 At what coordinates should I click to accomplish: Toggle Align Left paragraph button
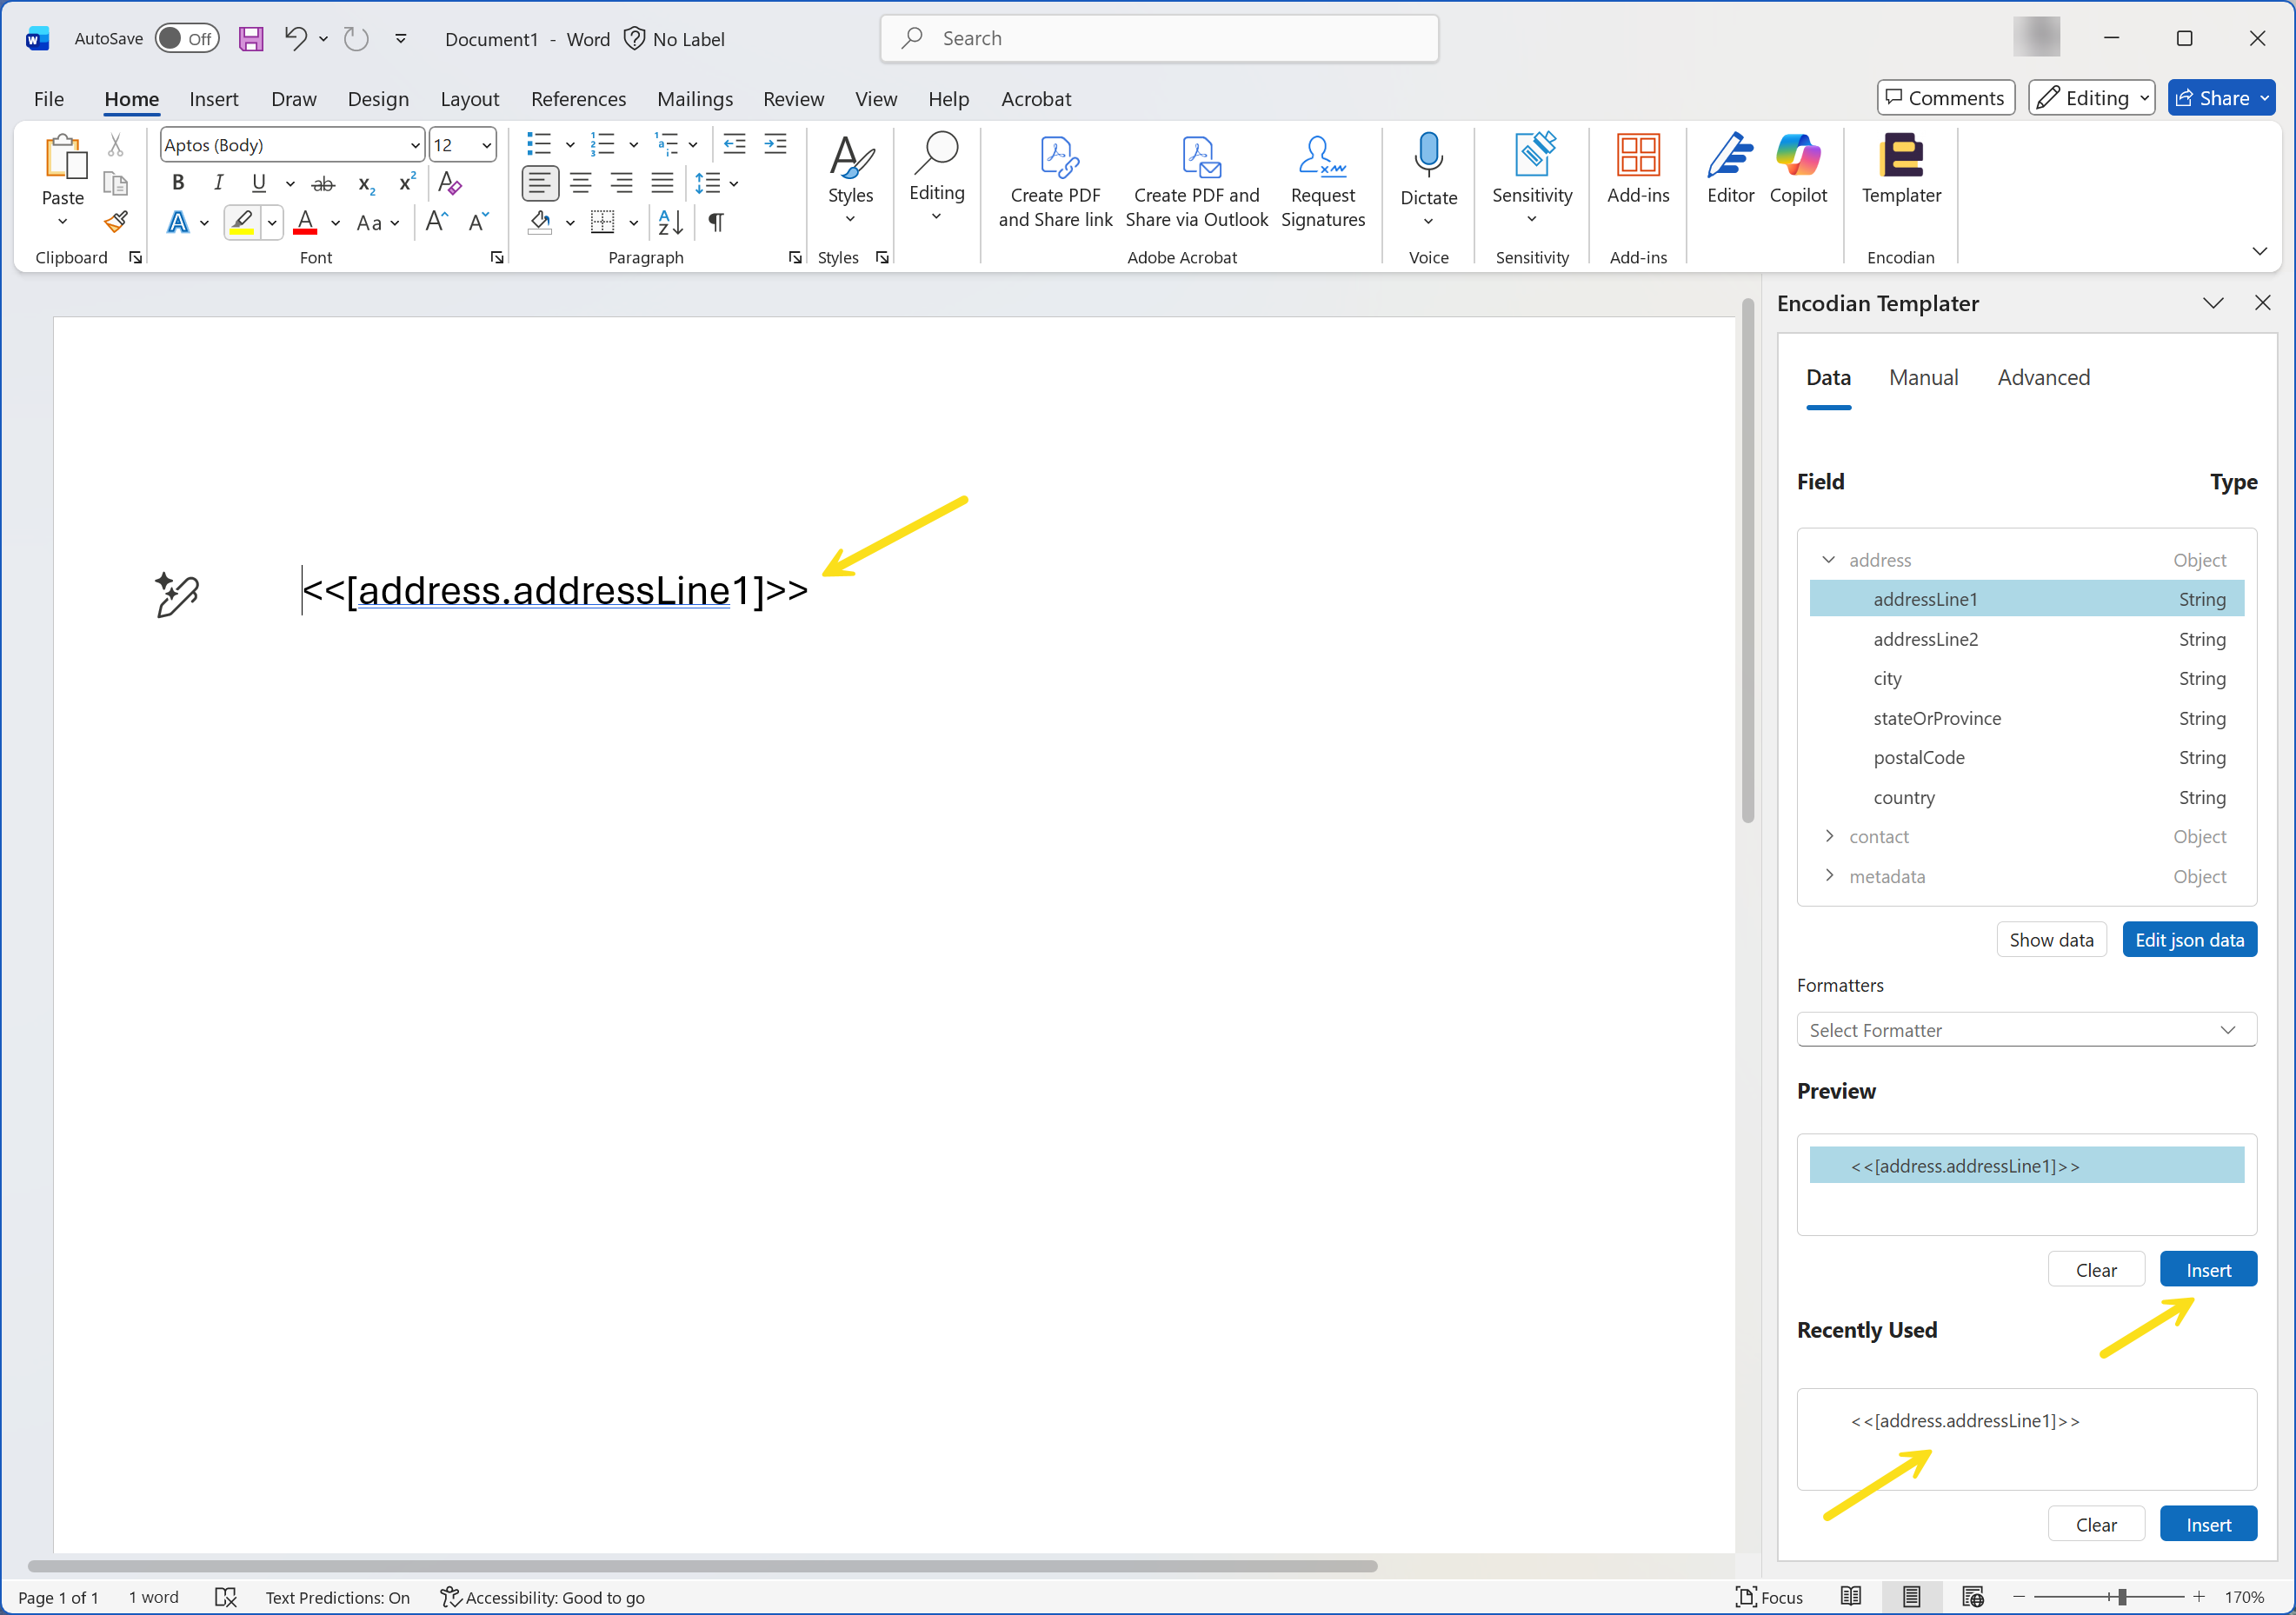(x=540, y=183)
